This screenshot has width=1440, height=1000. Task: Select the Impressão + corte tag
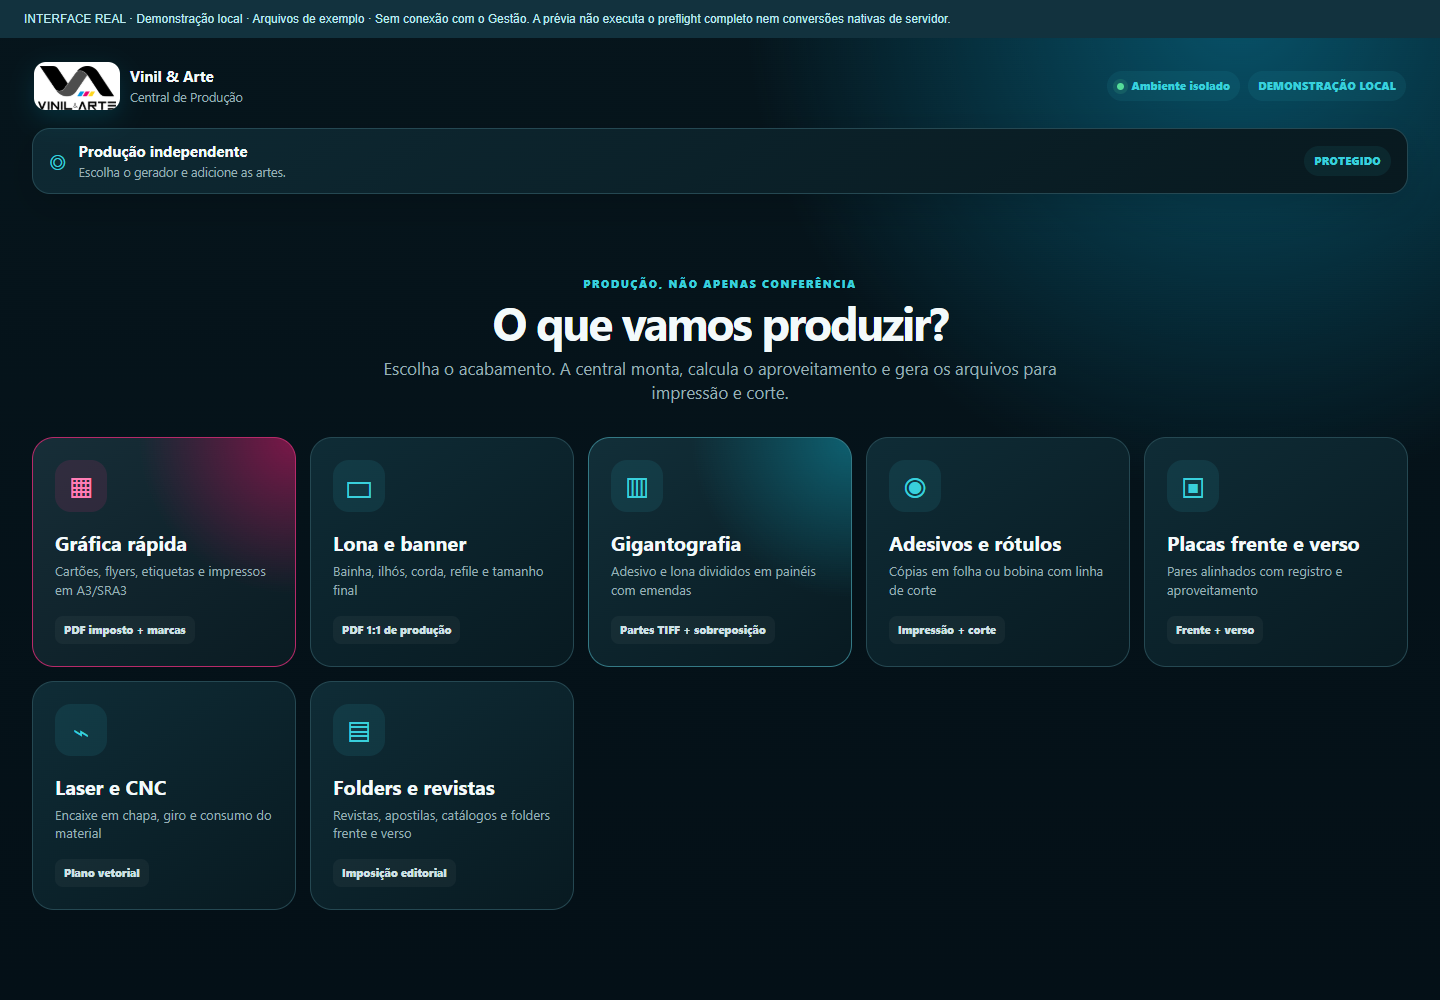(x=947, y=630)
